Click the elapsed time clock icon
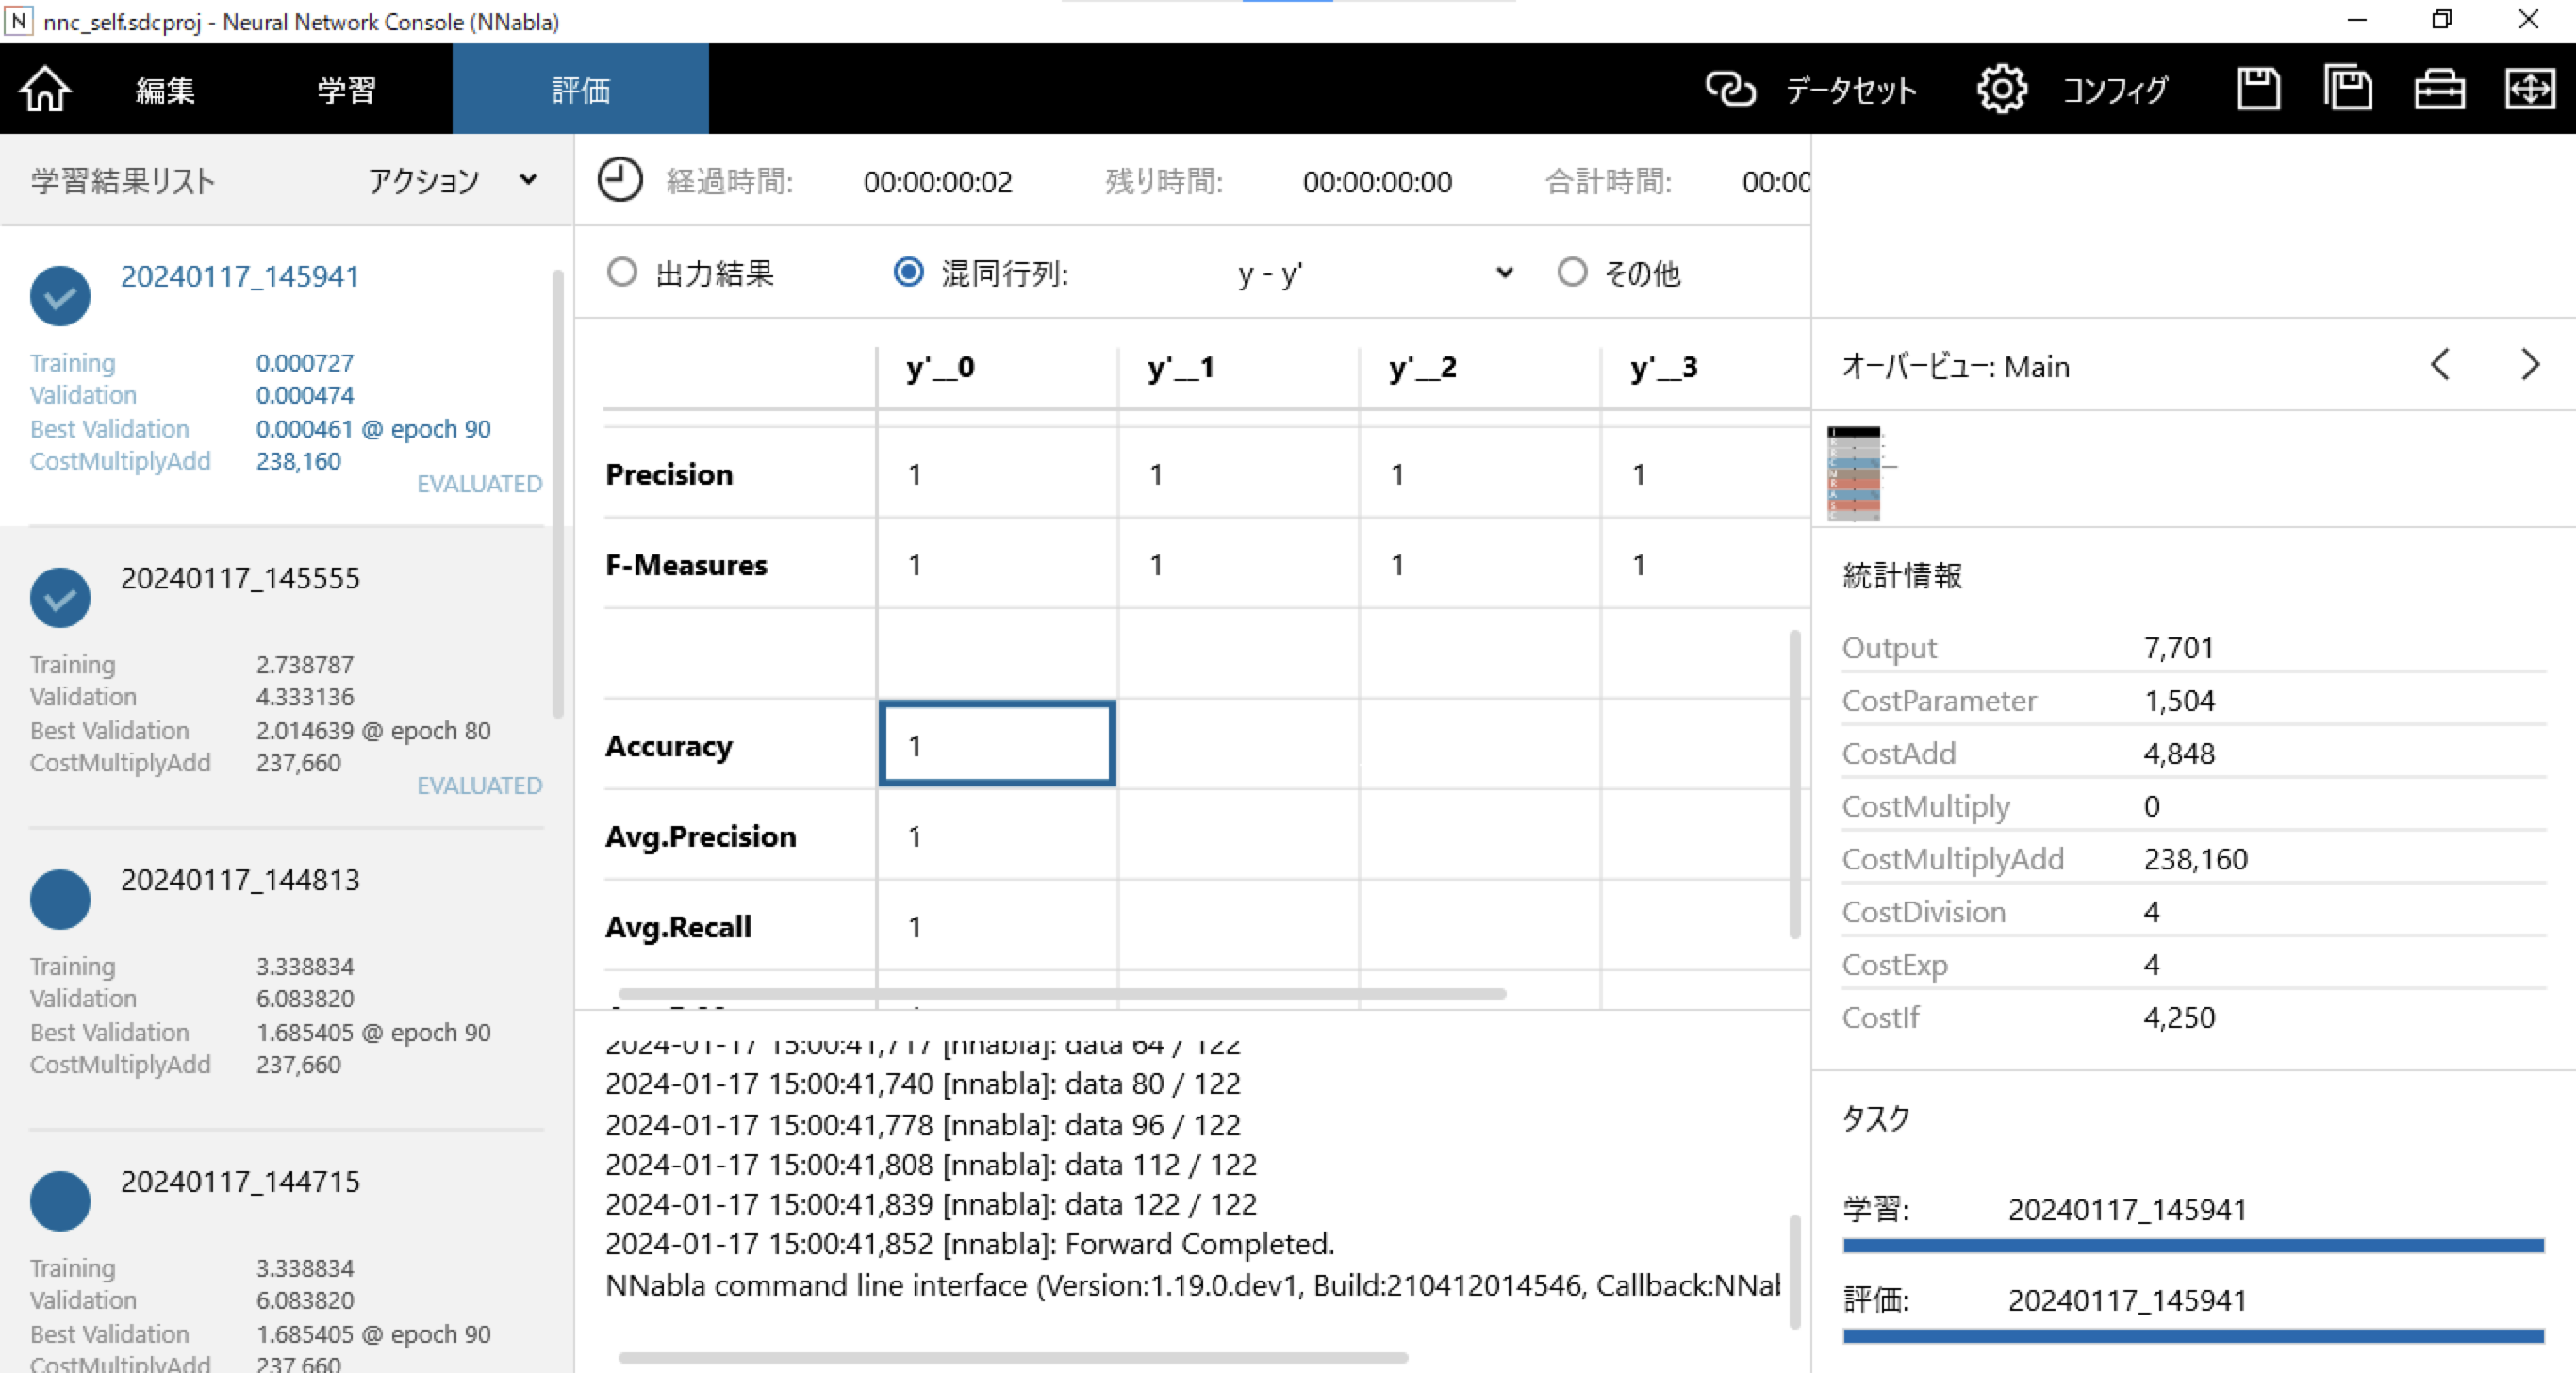The image size is (2576, 1373). [620, 181]
